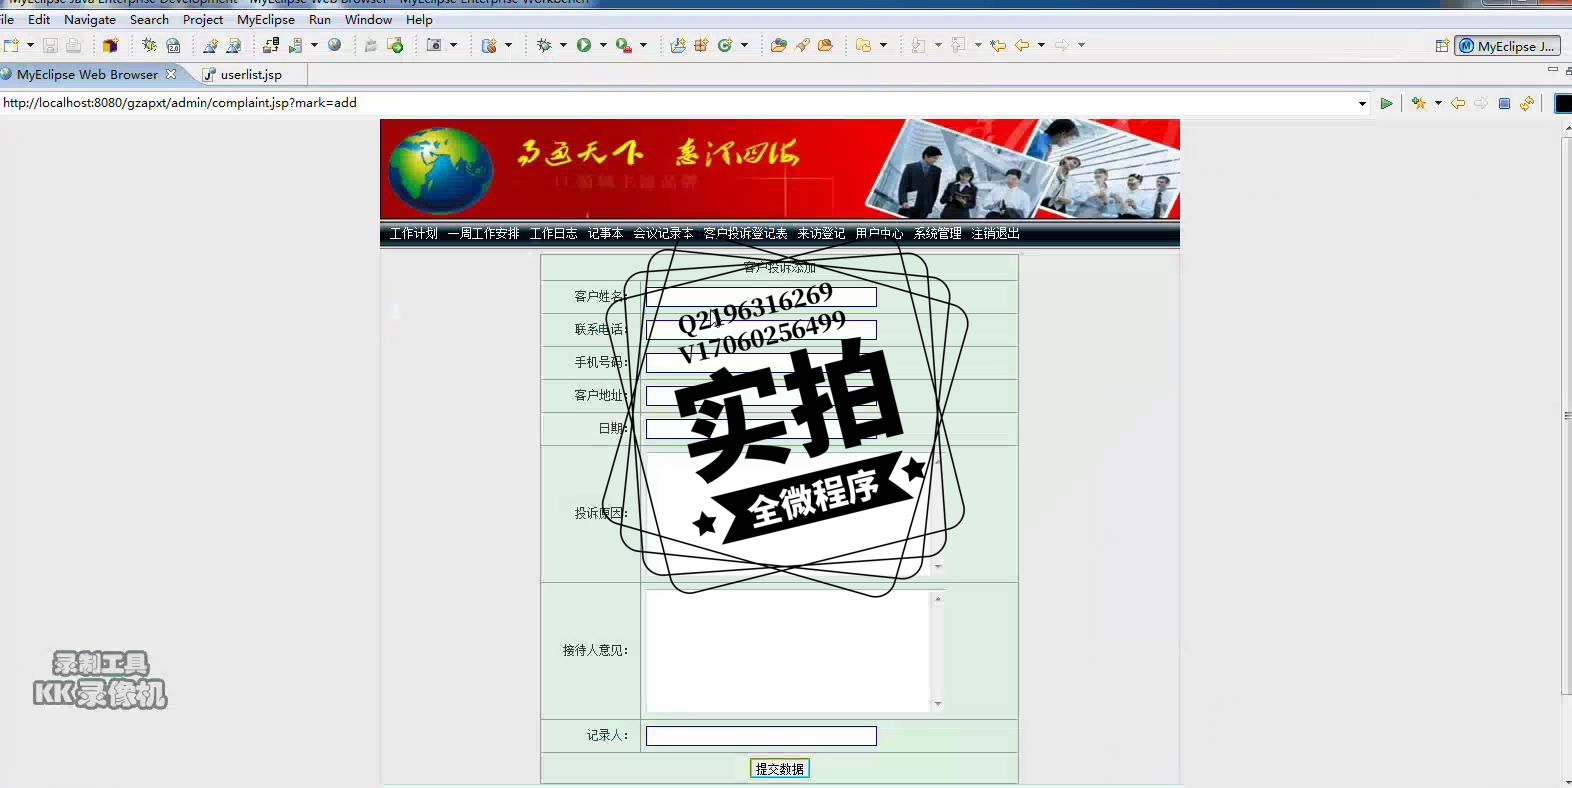Screen dimensions: 1572x788
Task: Click the browser stop square icon
Action: coord(1504,103)
